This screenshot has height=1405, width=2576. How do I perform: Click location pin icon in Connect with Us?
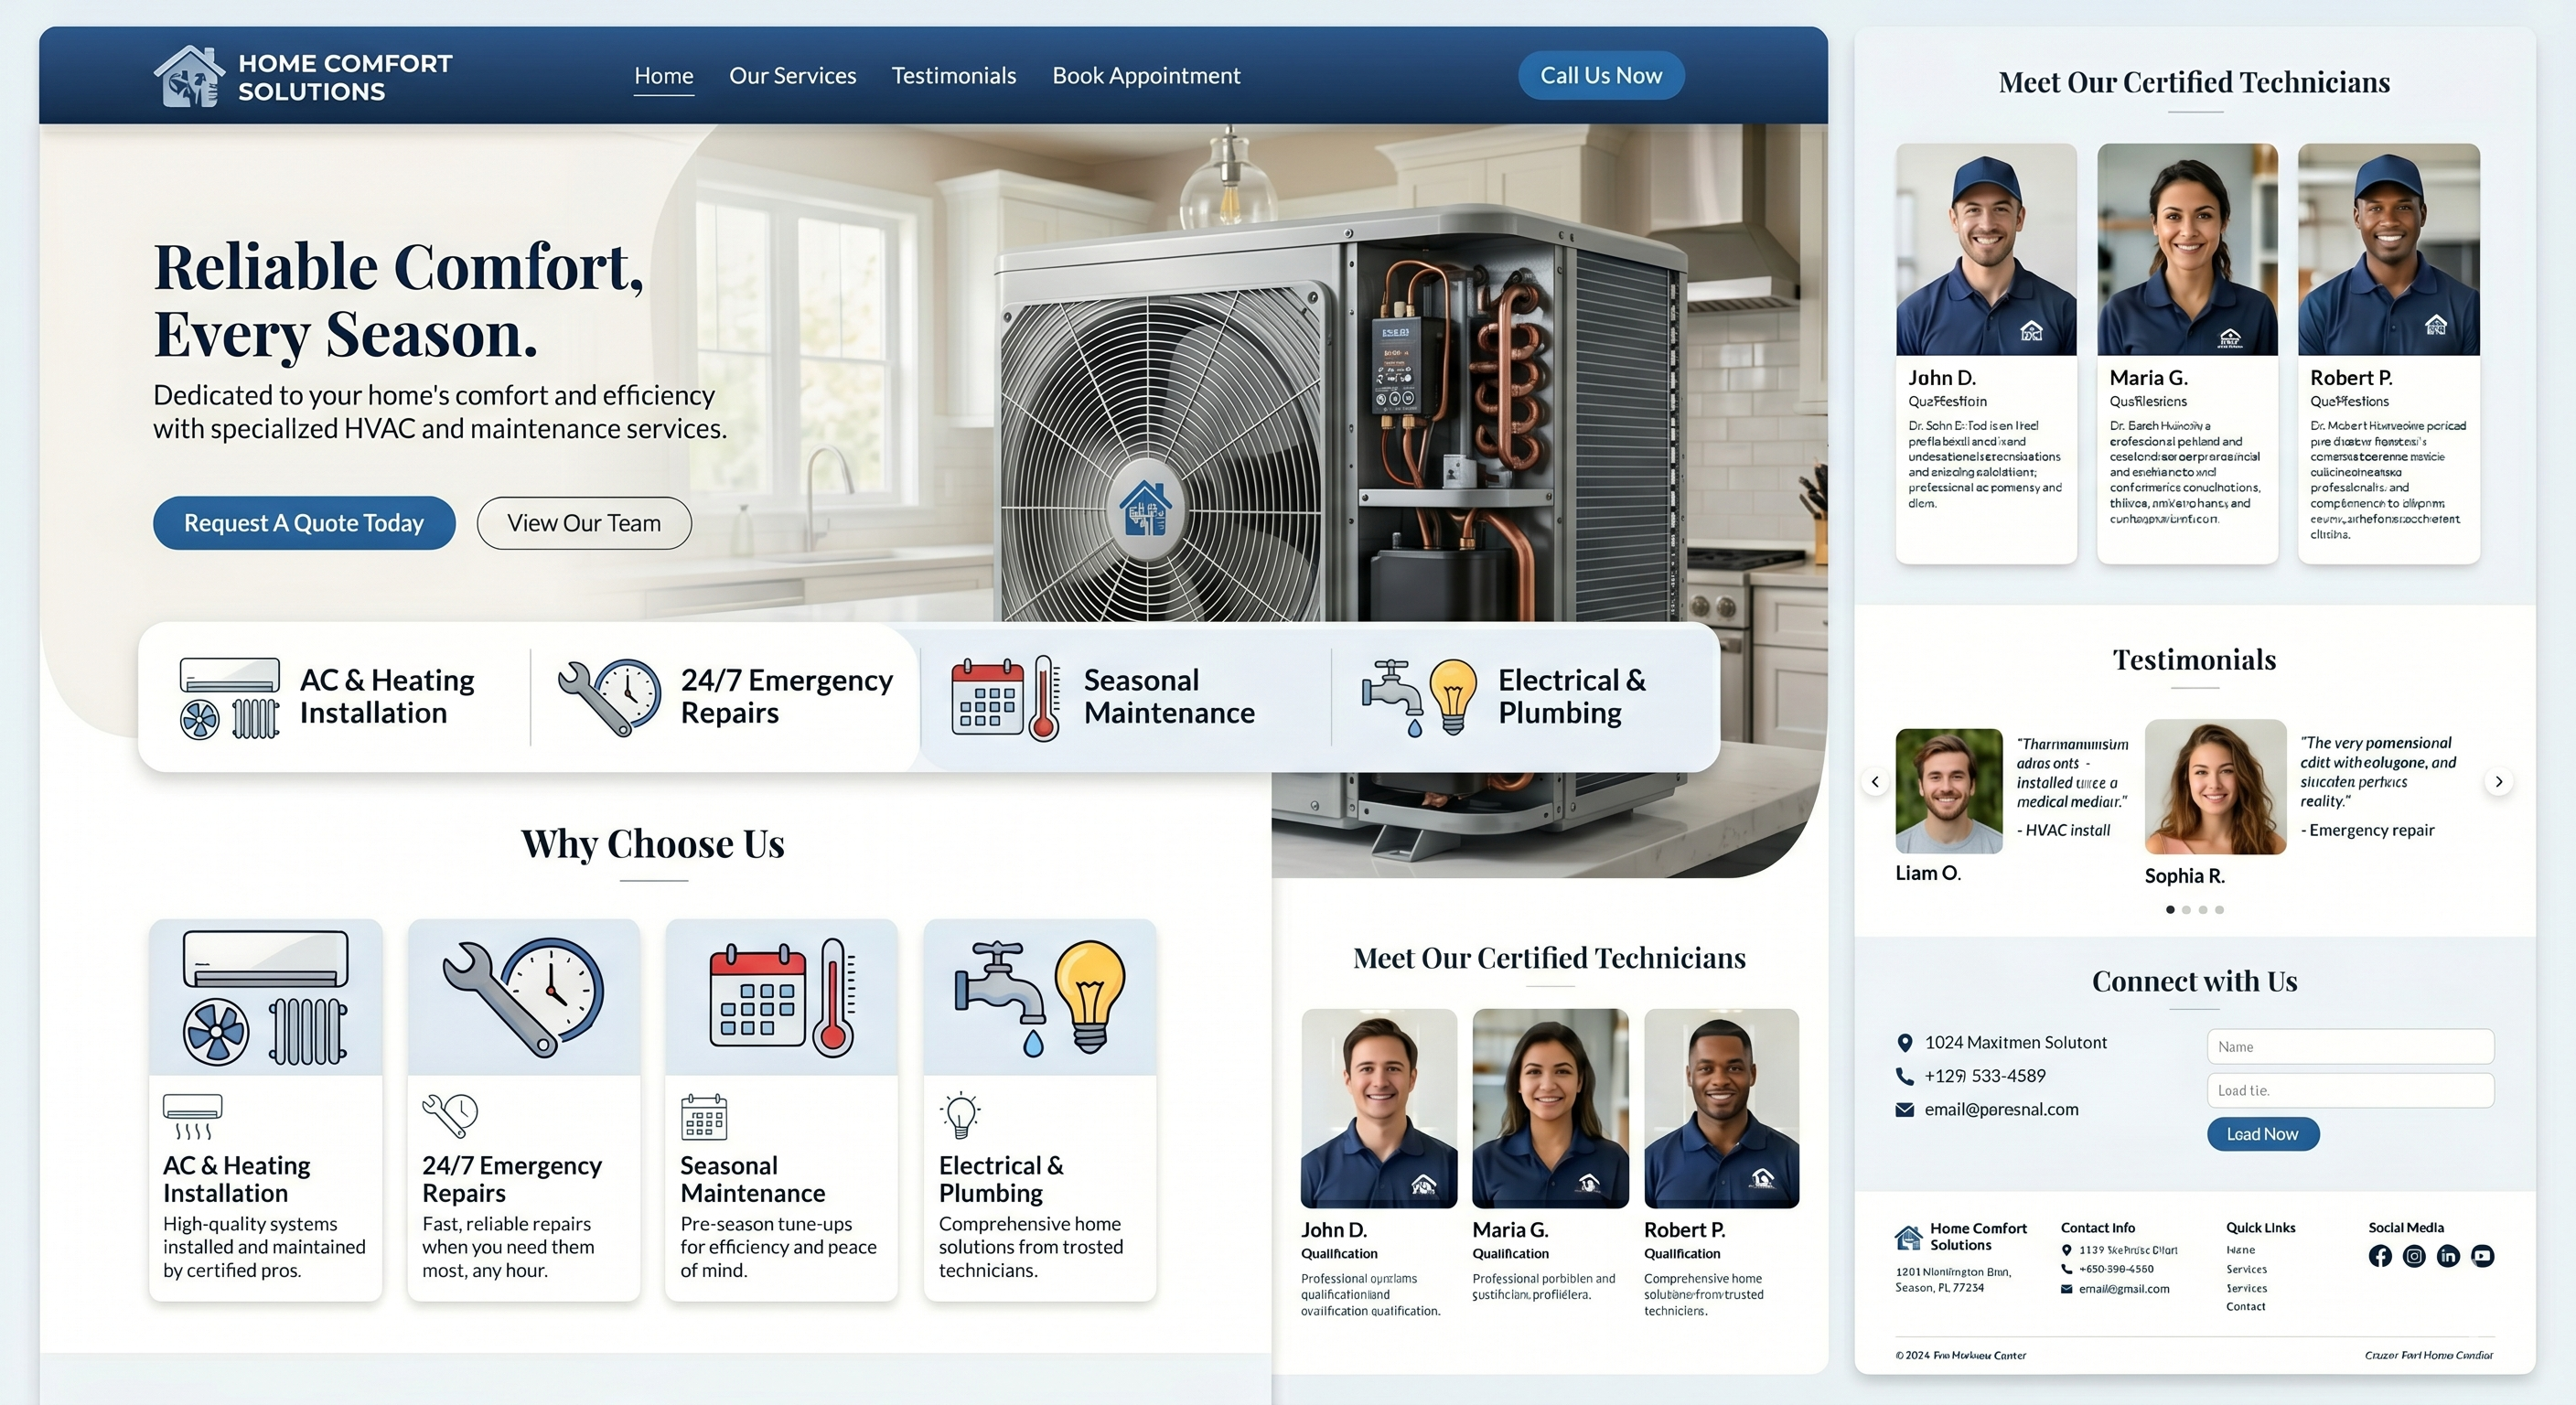(1905, 1043)
